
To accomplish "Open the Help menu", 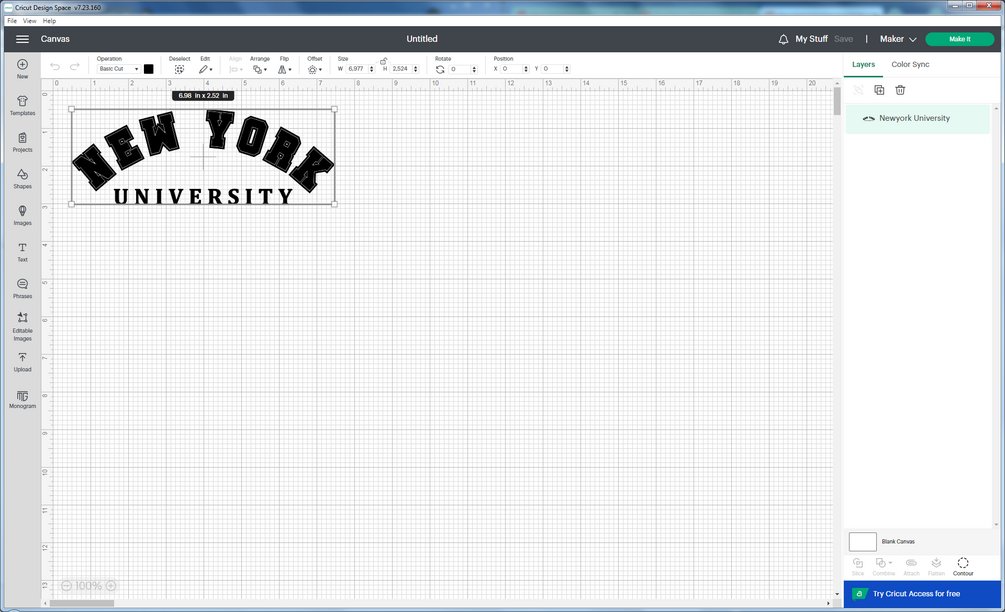I will tap(49, 21).
